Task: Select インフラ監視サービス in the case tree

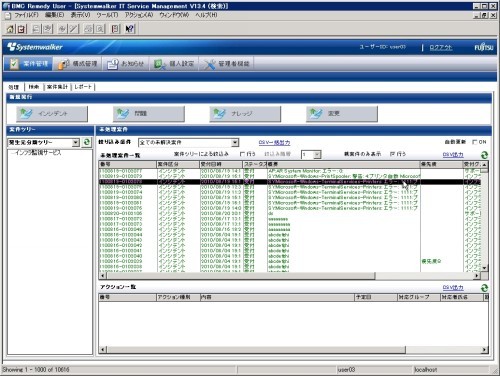Action: pos(38,153)
